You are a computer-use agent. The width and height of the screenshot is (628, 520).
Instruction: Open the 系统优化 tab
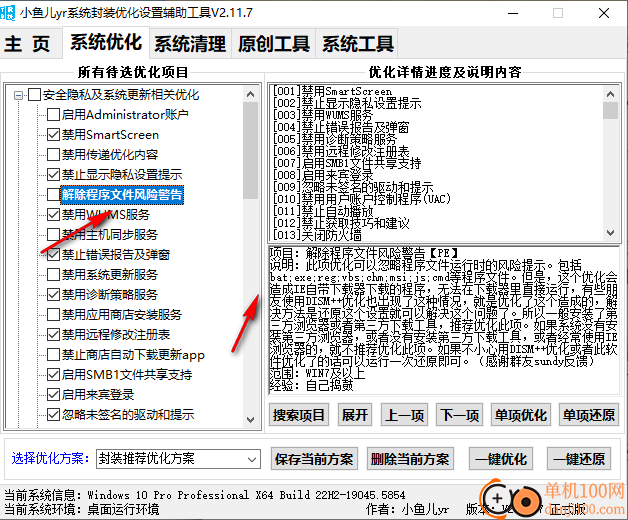106,42
